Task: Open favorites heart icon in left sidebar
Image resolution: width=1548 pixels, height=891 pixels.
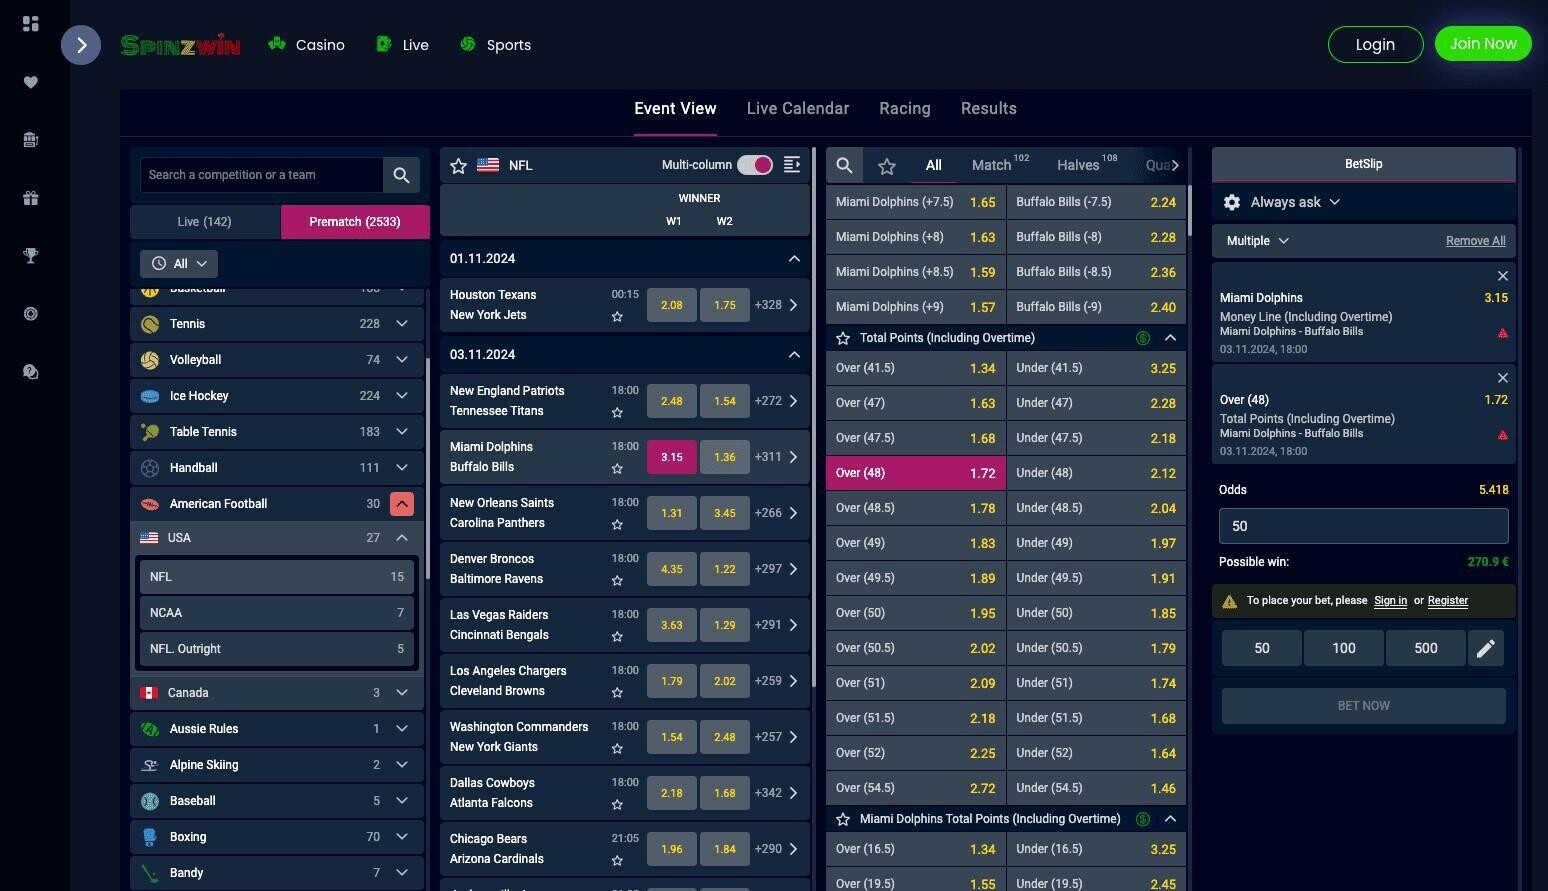Action: (31, 82)
